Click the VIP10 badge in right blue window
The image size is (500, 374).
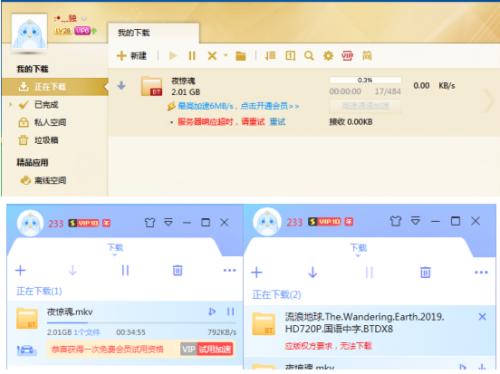[x=324, y=222]
